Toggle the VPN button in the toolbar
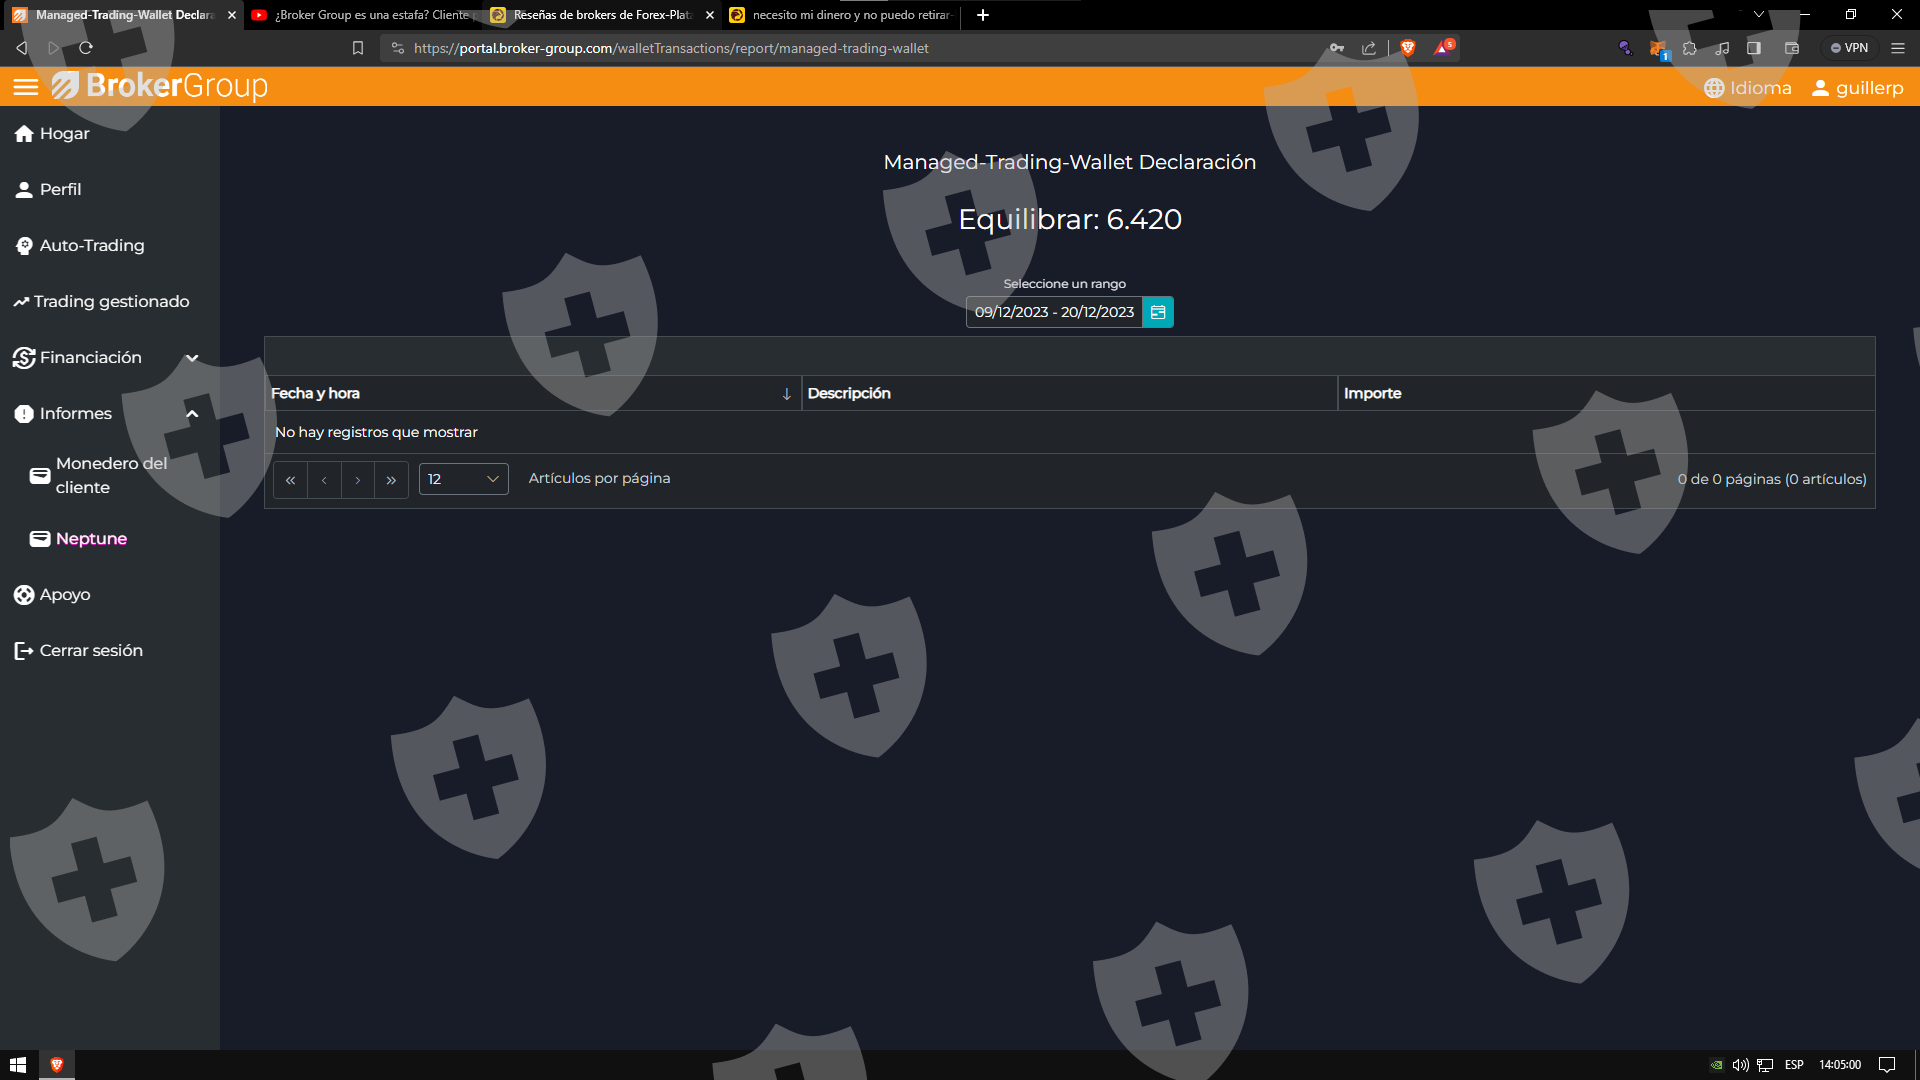This screenshot has width=1920, height=1080. (1849, 48)
